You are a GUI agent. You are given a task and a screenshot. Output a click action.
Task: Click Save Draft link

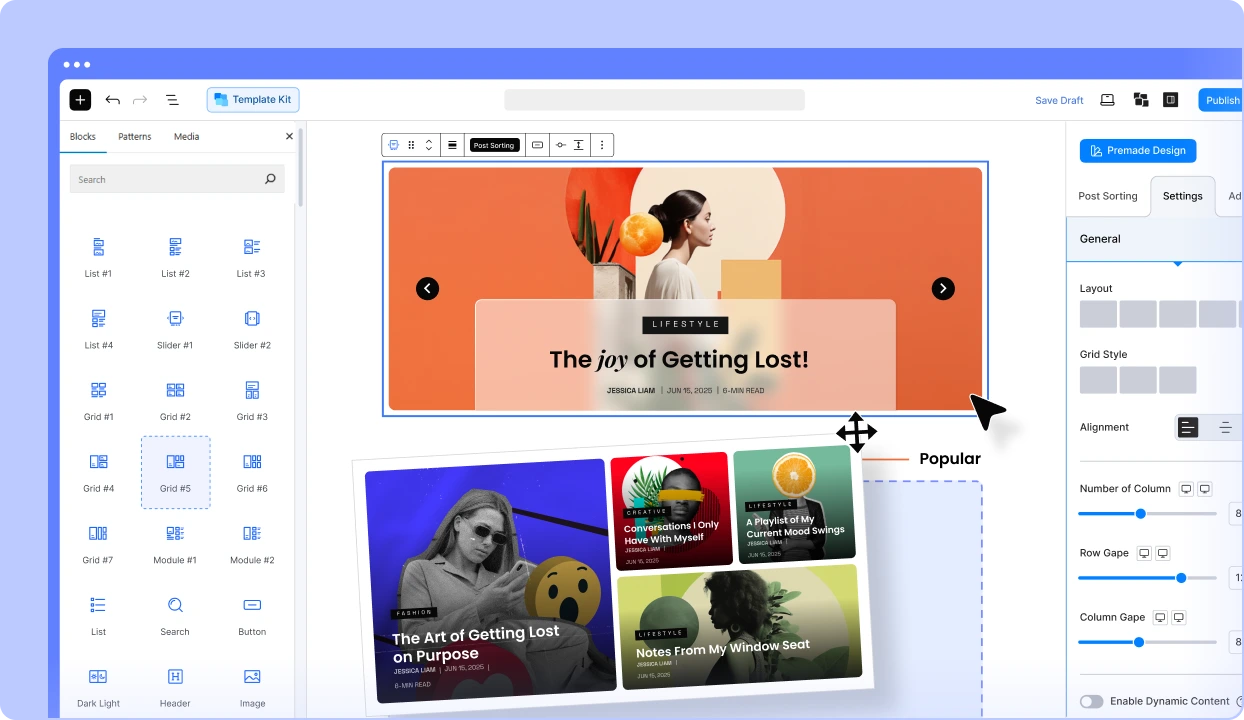pyautogui.click(x=1059, y=100)
